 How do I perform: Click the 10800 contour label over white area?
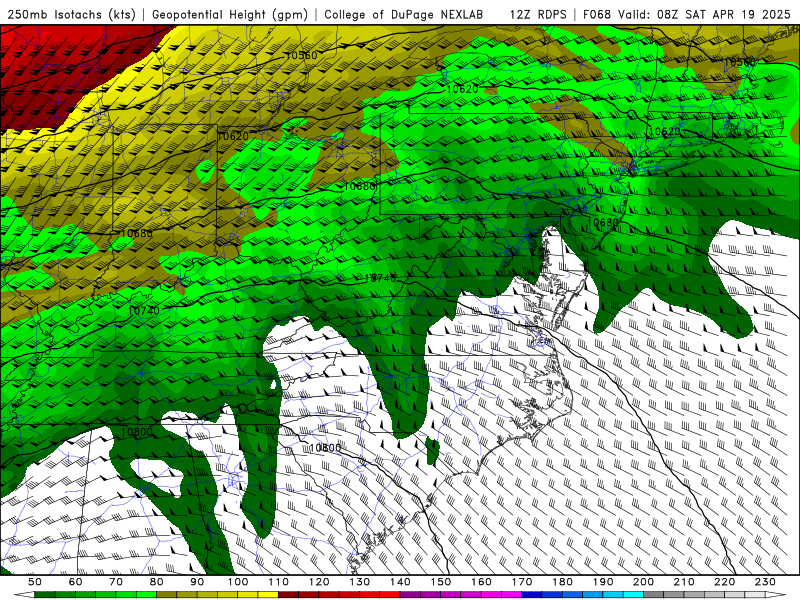click(326, 448)
